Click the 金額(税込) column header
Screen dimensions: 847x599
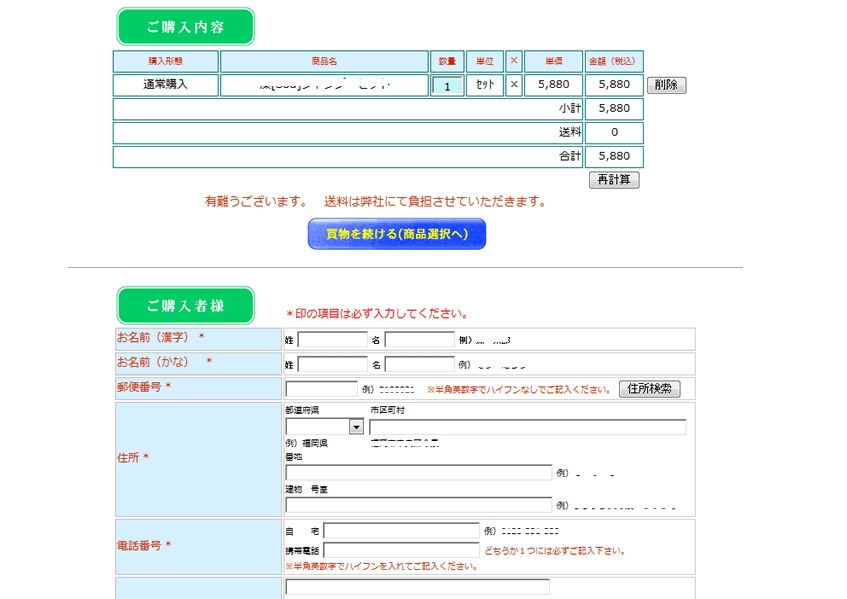click(x=614, y=61)
